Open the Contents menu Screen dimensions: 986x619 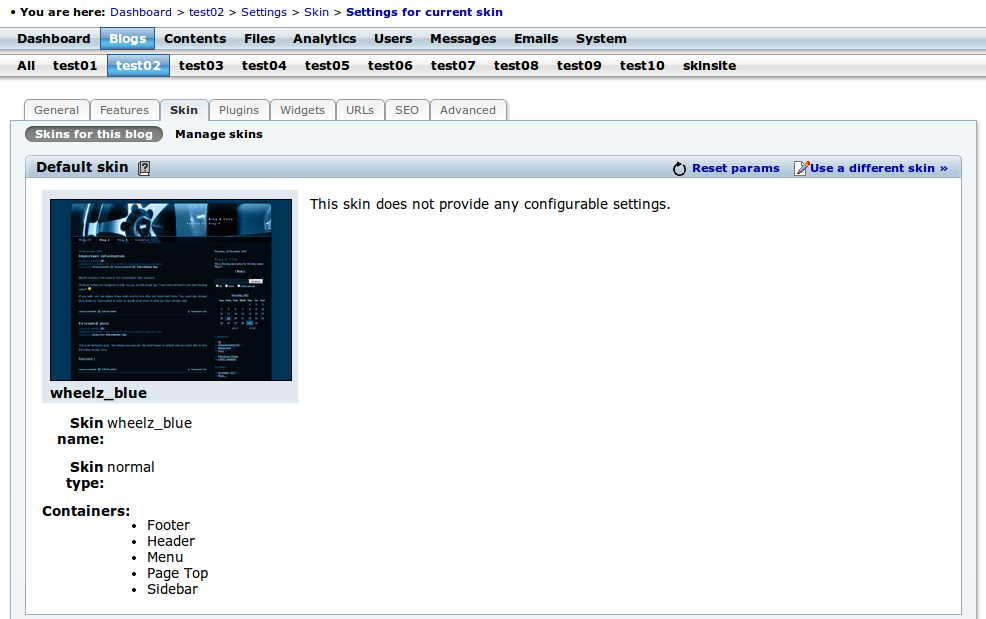pos(195,38)
